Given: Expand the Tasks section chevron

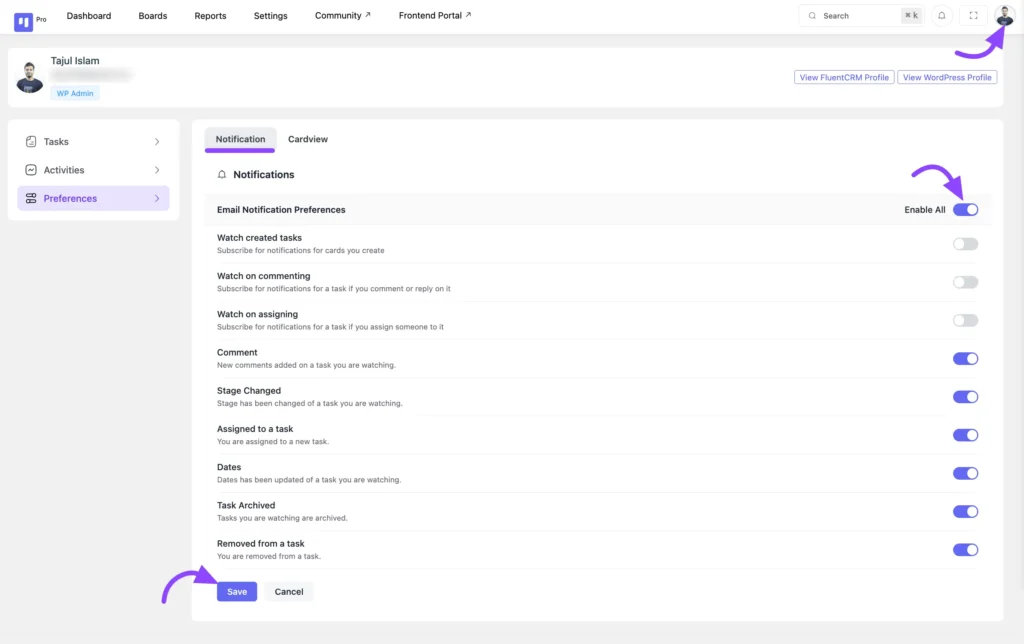Looking at the screenshot, I should click(157, 141).
